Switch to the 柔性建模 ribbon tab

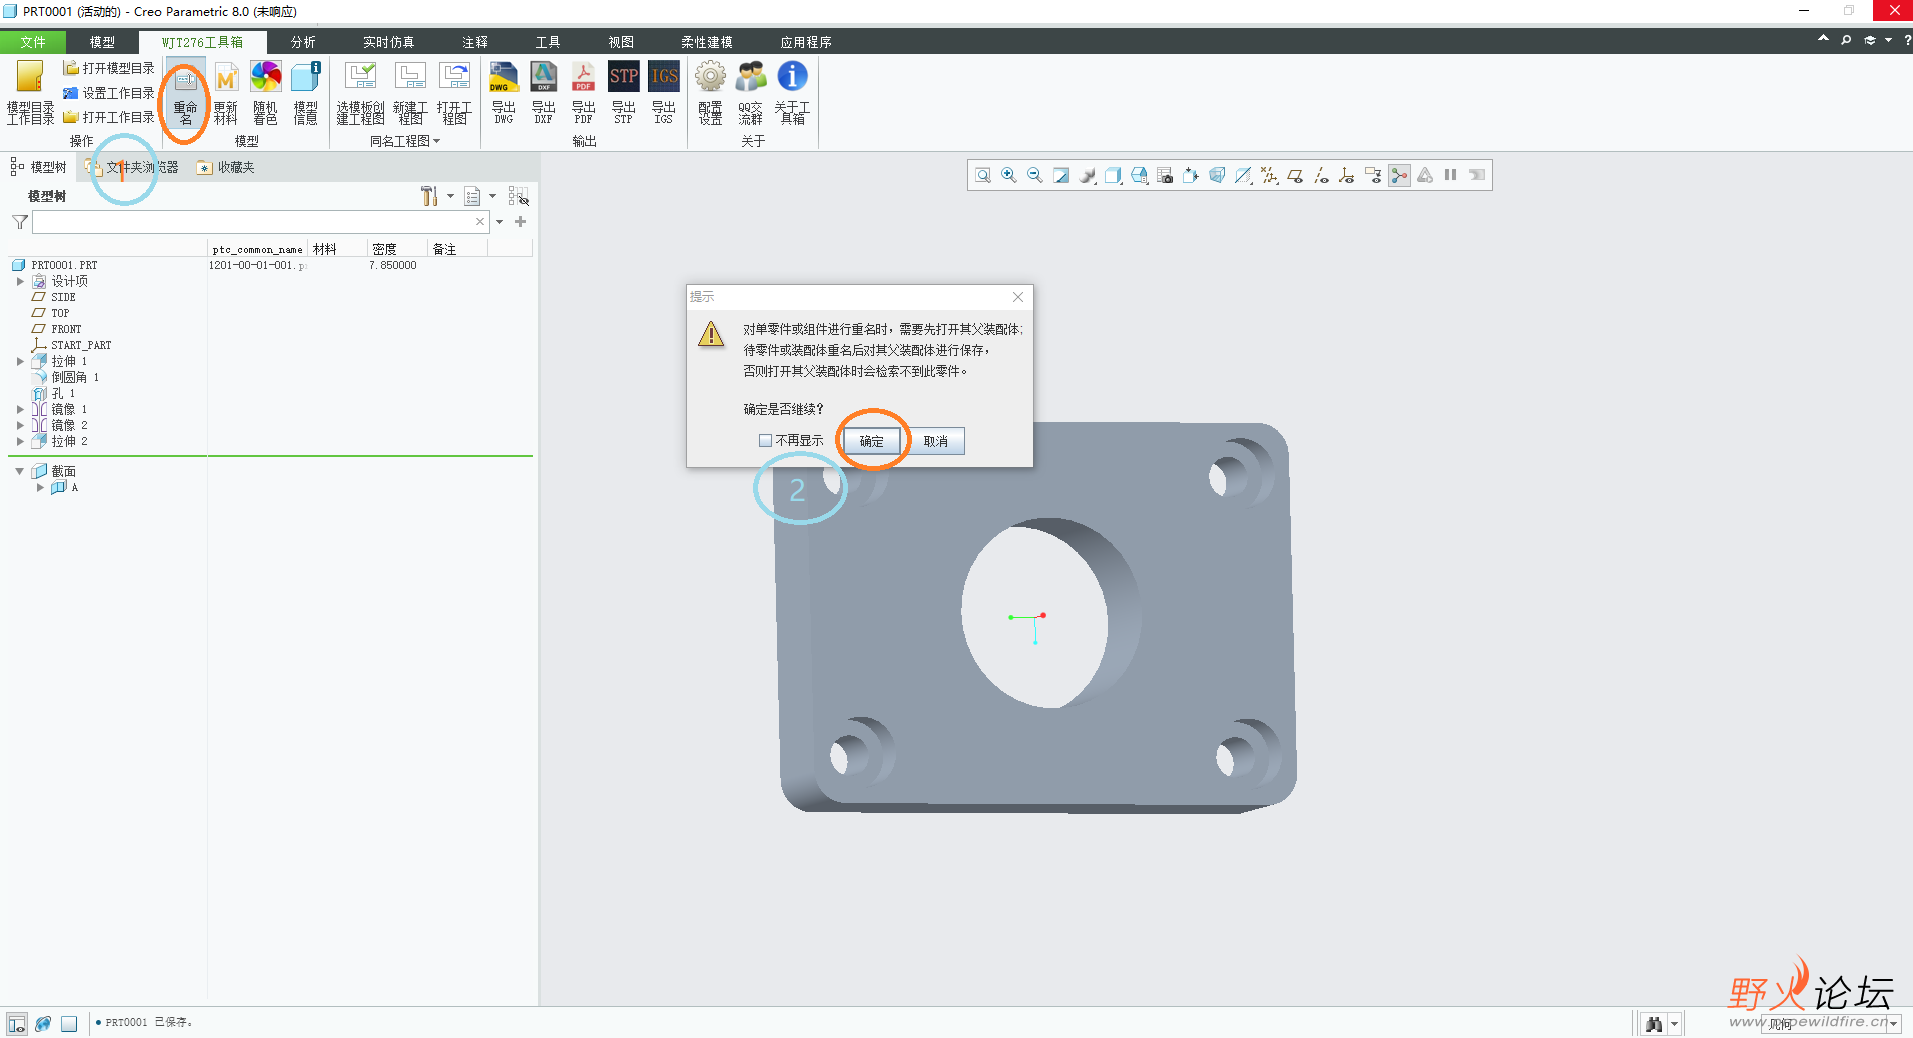(x=707, y=42)
